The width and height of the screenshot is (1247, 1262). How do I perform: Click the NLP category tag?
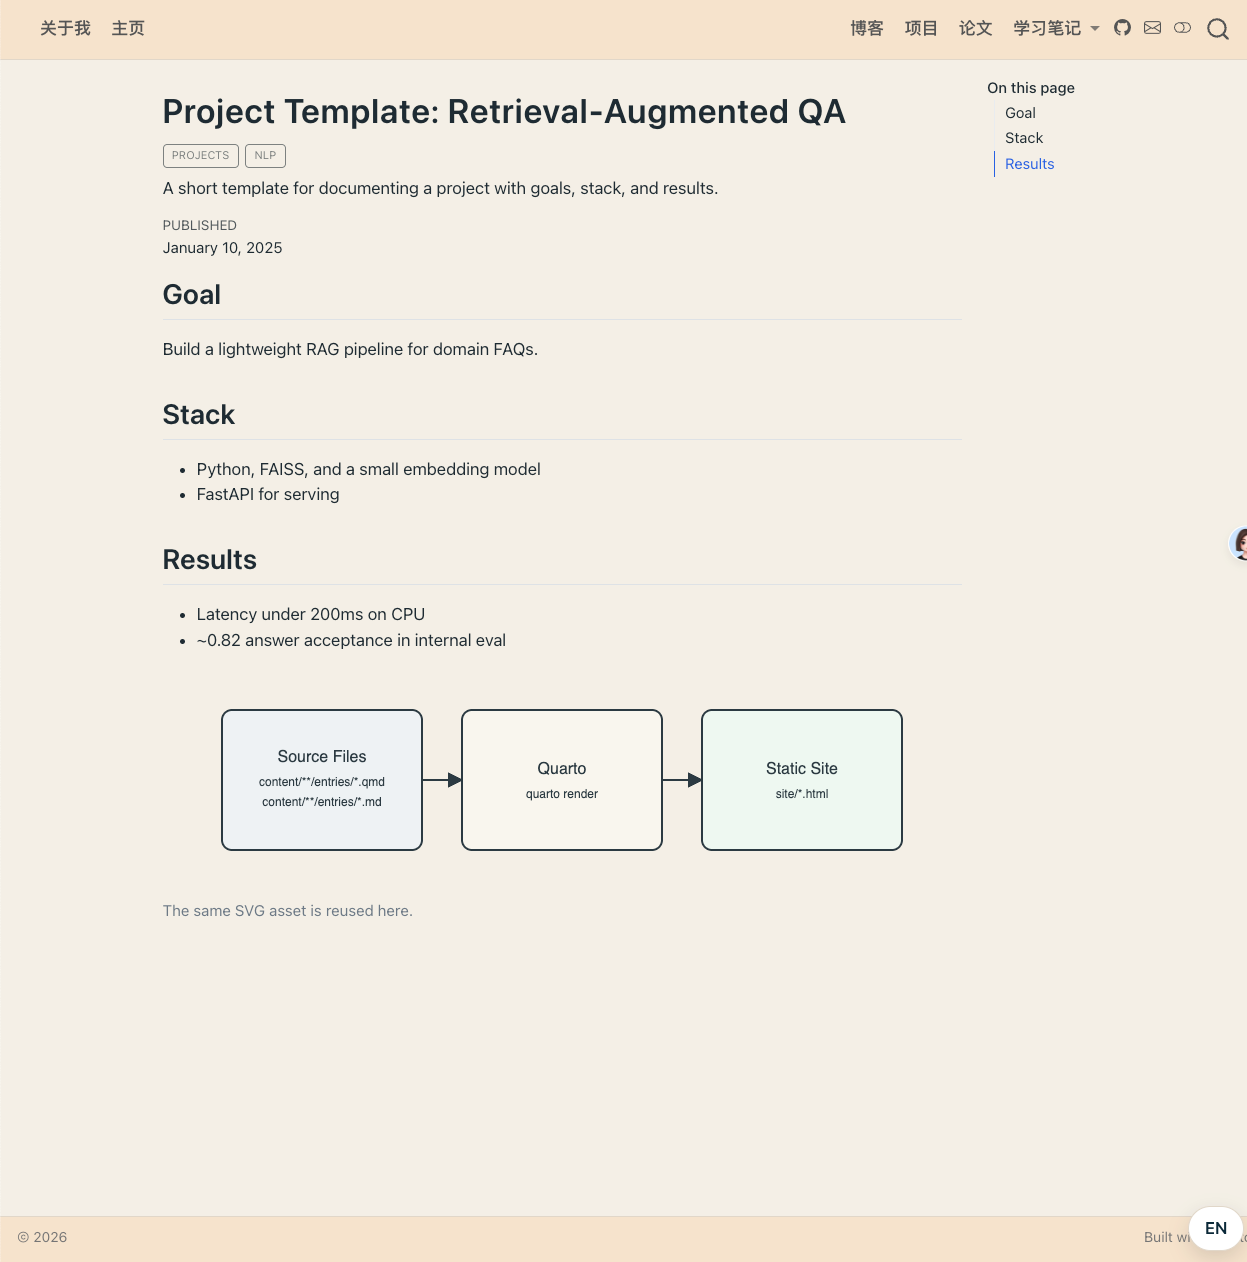click(x=265, y=155)
